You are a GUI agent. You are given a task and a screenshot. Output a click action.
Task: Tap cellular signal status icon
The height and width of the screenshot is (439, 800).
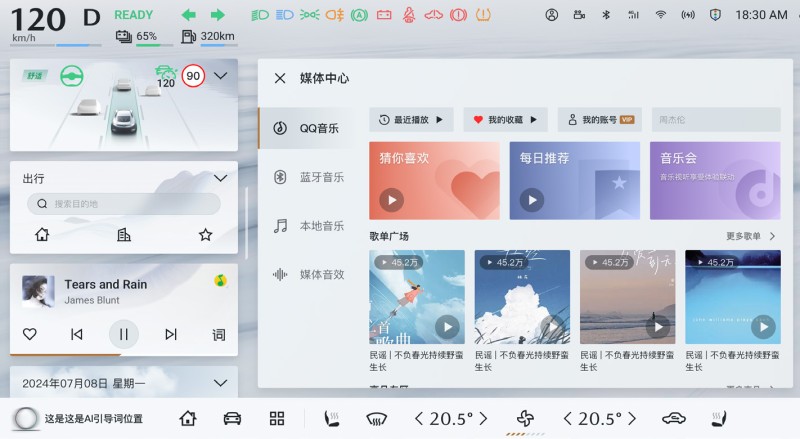pos(633,15)
